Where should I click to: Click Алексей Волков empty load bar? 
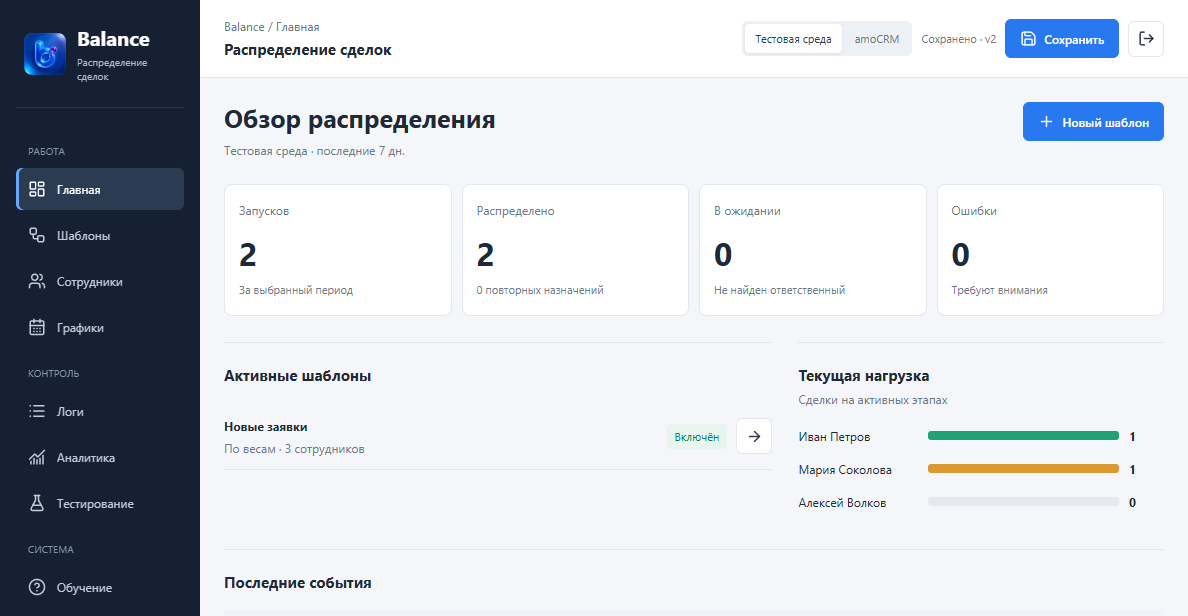[1024, 502]
